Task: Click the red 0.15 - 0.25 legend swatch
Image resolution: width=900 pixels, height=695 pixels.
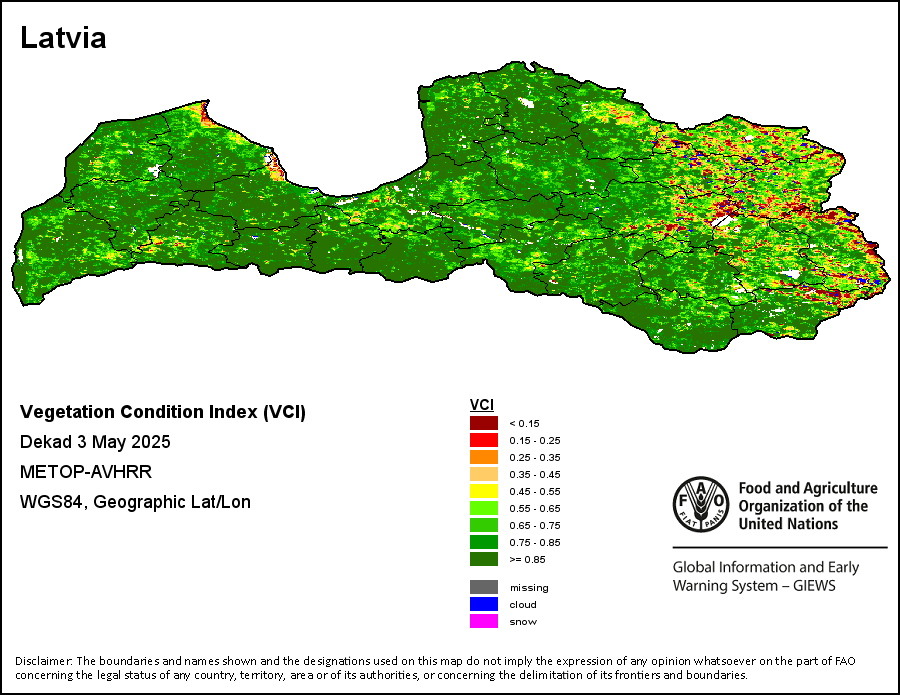Action: click(x=484, y=440)
